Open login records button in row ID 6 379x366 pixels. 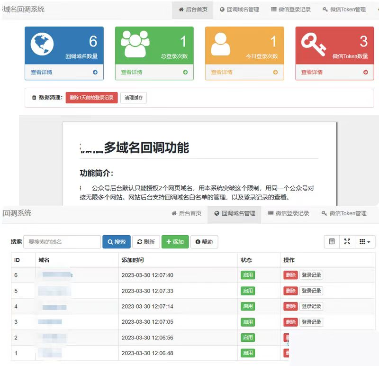311,275
